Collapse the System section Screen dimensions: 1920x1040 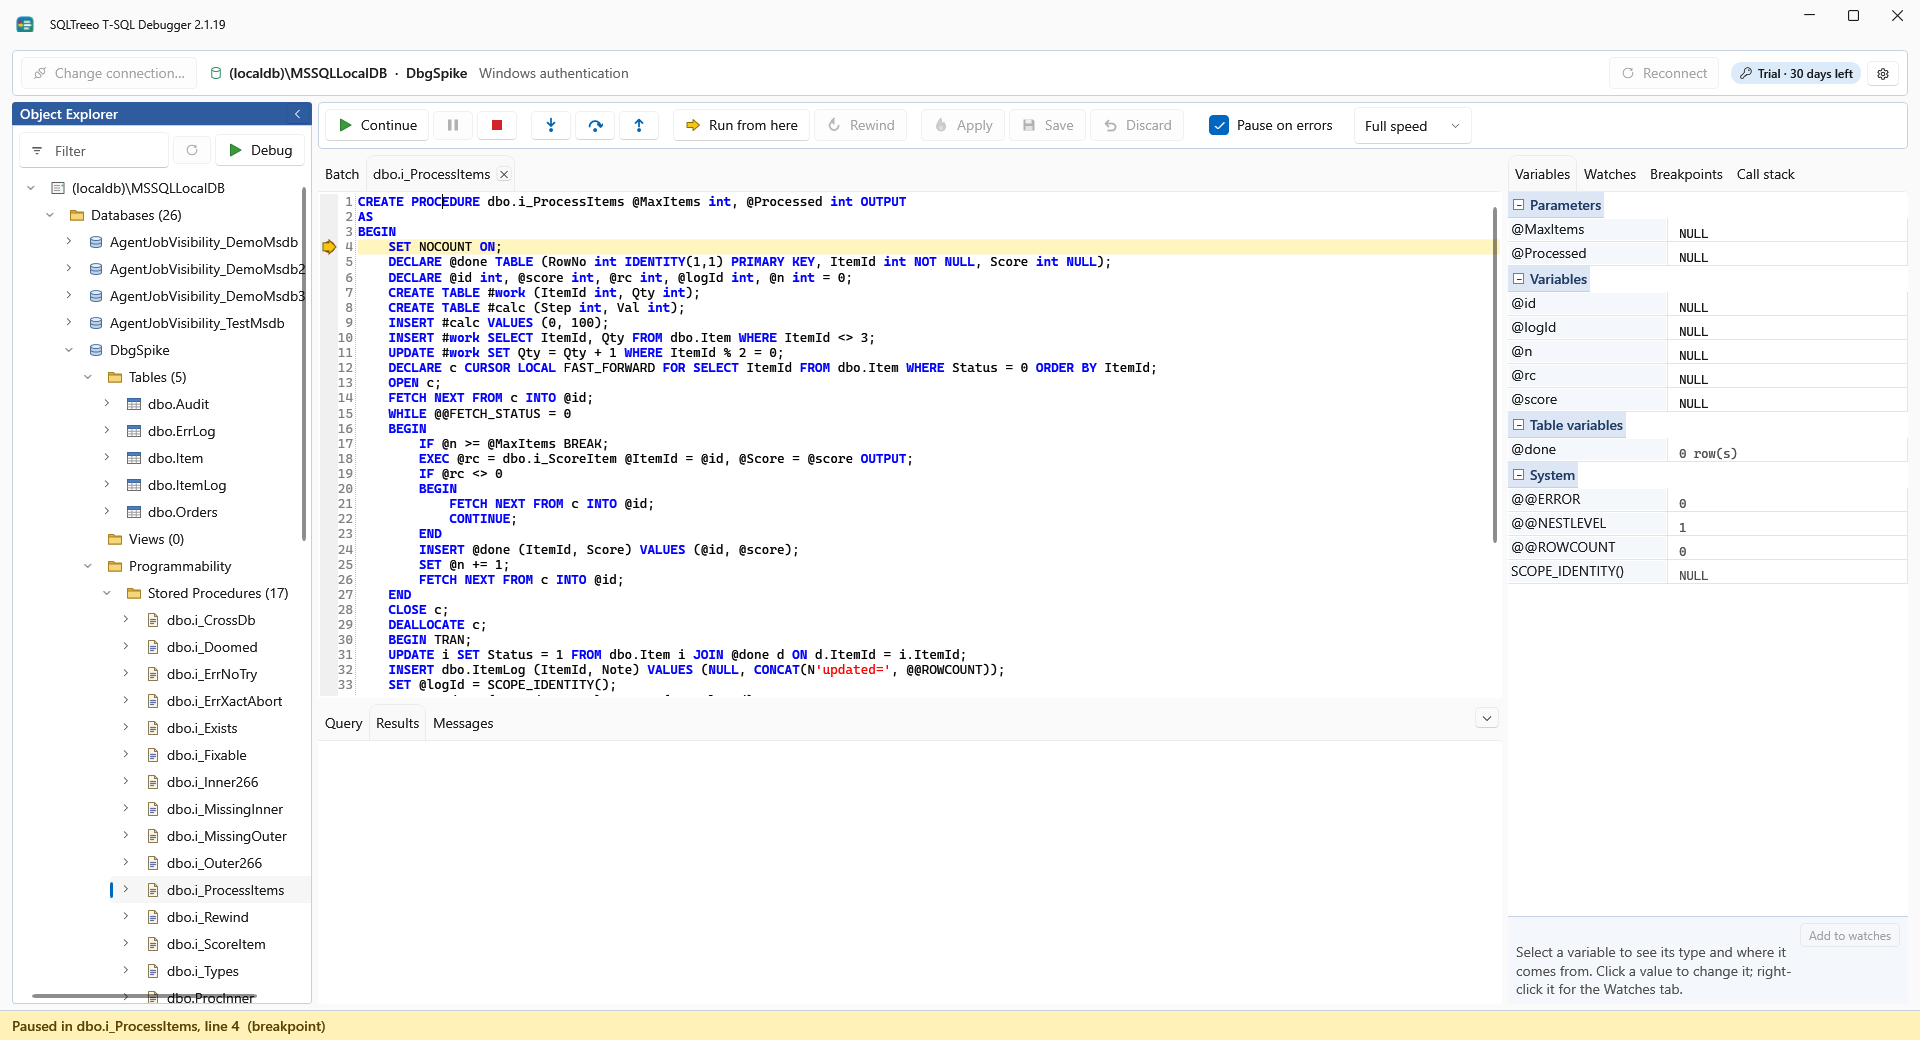(x=1518, y=475)
